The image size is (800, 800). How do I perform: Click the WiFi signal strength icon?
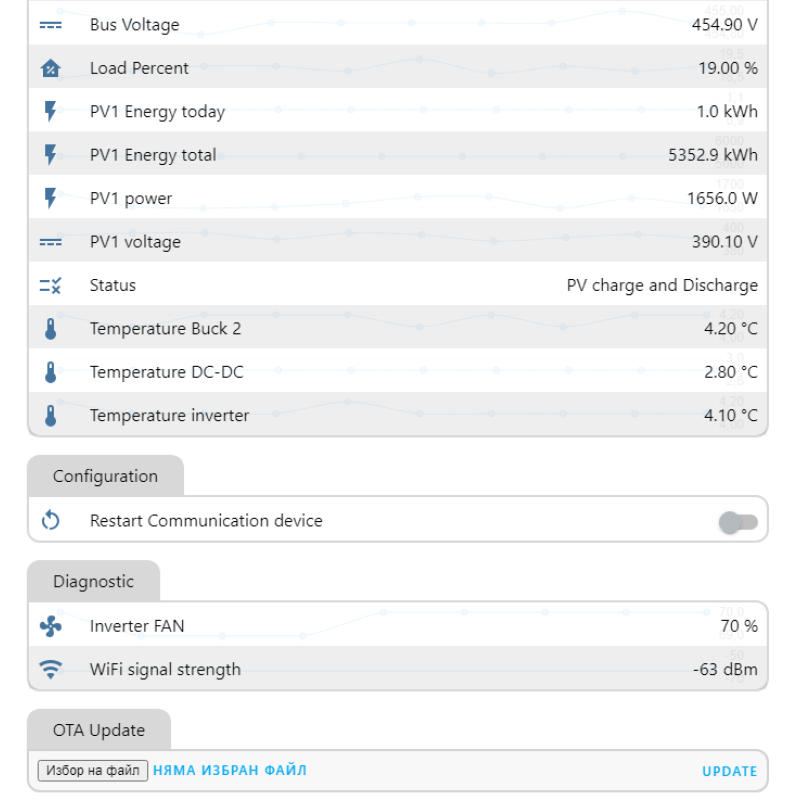(x=50, y=669)
